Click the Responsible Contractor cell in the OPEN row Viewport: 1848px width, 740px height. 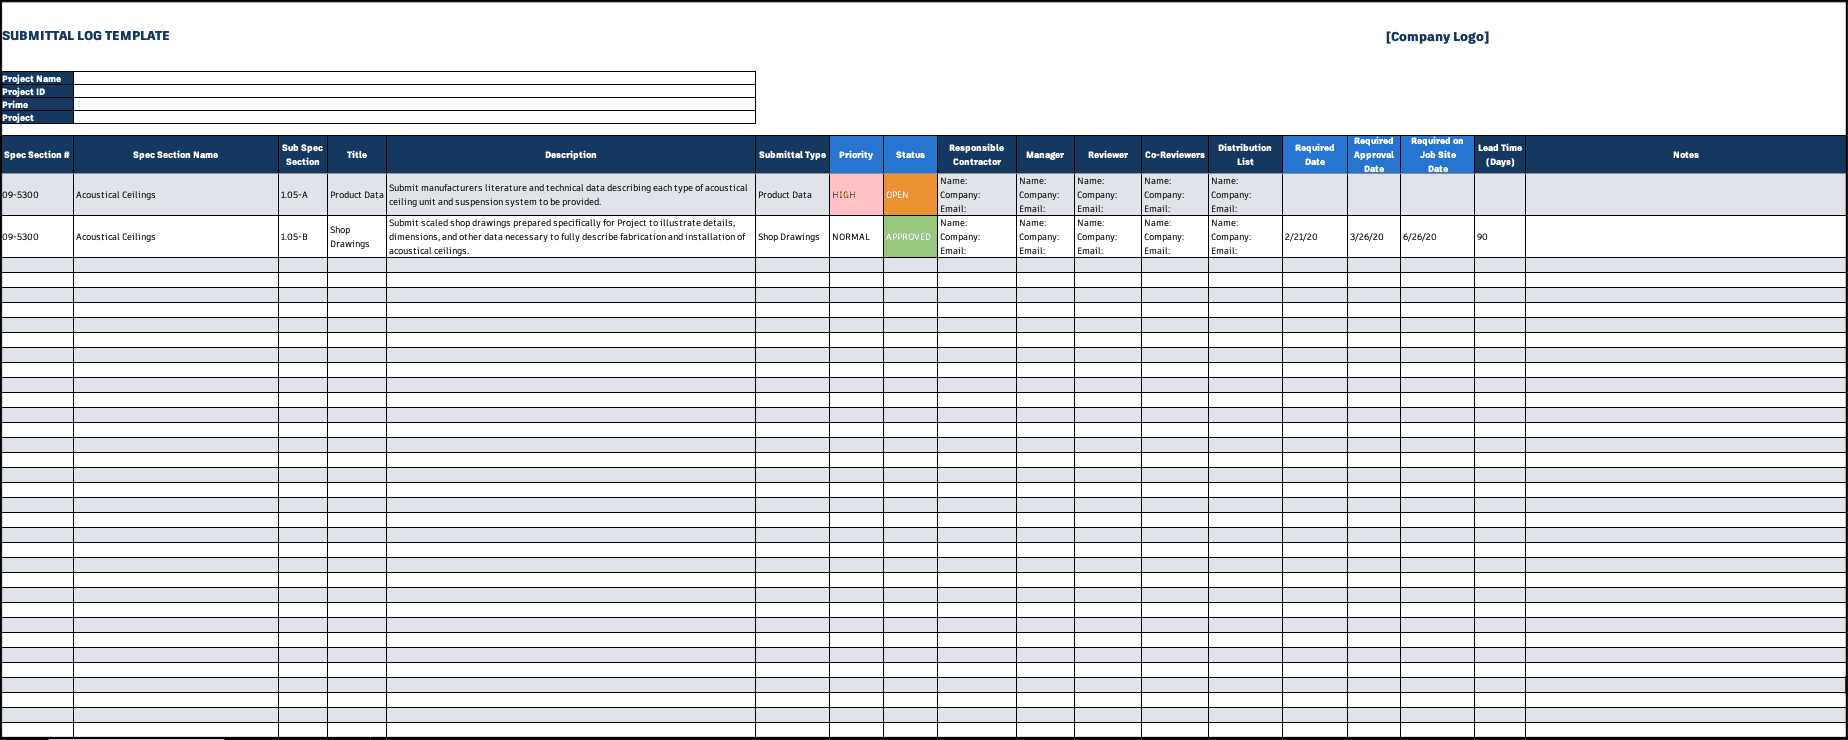977,195
